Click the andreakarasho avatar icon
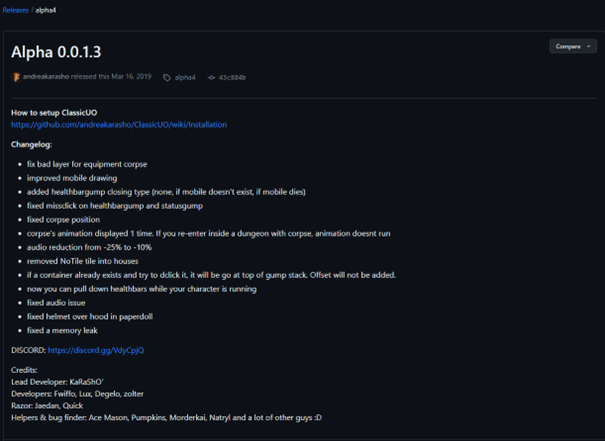Viewport: 605px width, 441px height. [16, 77]
